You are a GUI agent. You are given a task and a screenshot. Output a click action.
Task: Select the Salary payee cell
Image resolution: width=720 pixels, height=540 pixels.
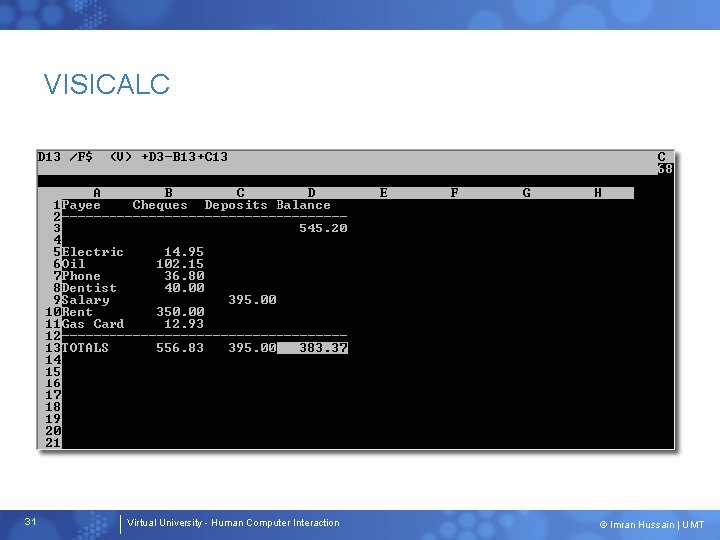click(x=85, y=300)
